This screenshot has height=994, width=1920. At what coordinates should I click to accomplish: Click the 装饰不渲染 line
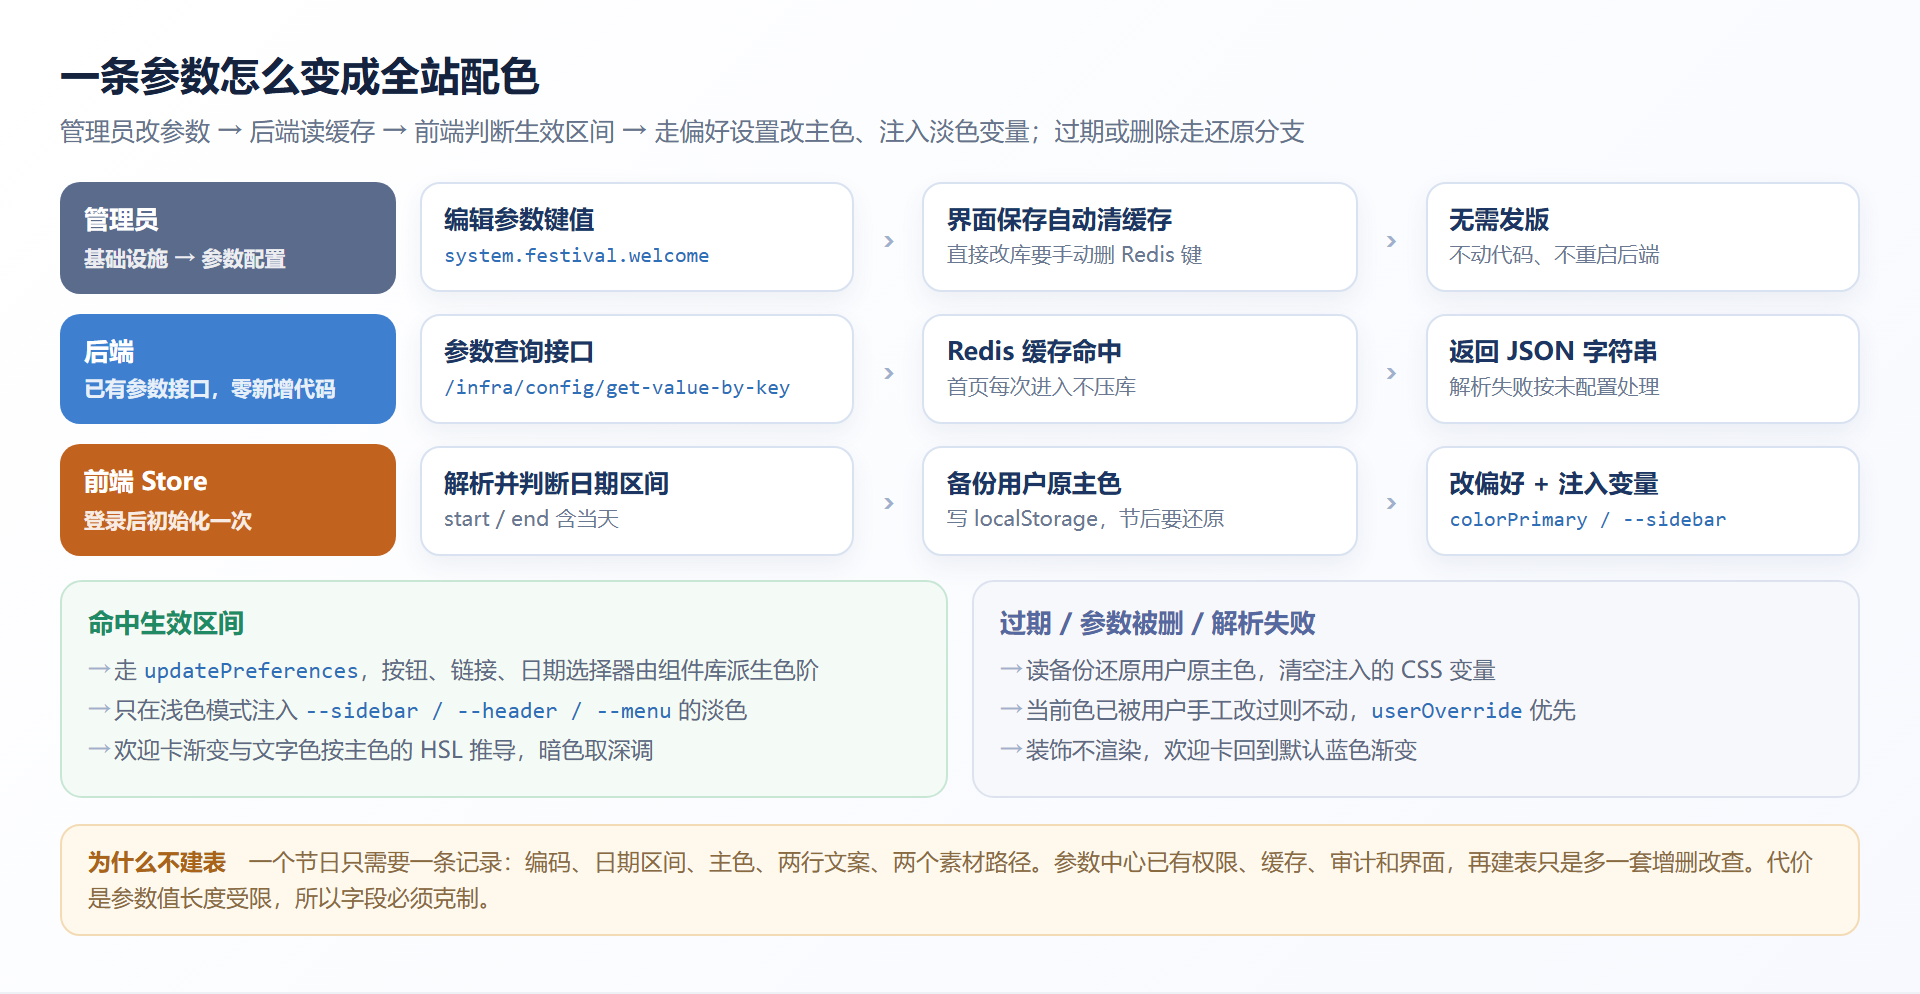tap(1209, 750)
